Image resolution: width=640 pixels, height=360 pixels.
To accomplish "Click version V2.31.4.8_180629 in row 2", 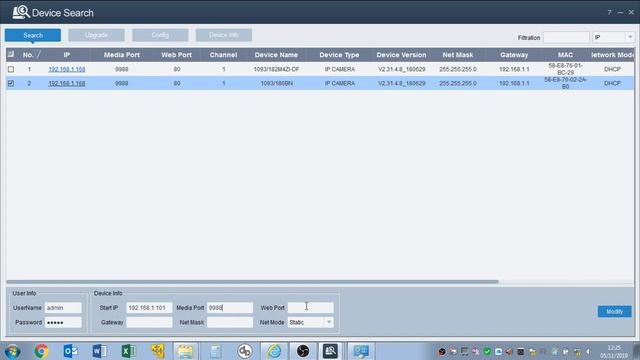I will point(402,83).
